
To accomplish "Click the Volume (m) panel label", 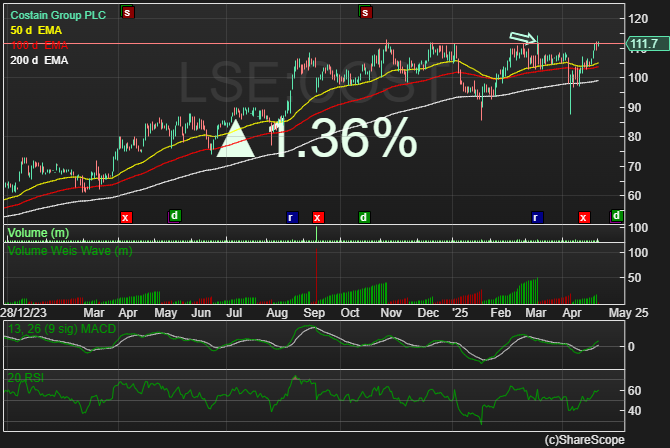I will coord(38,233).
